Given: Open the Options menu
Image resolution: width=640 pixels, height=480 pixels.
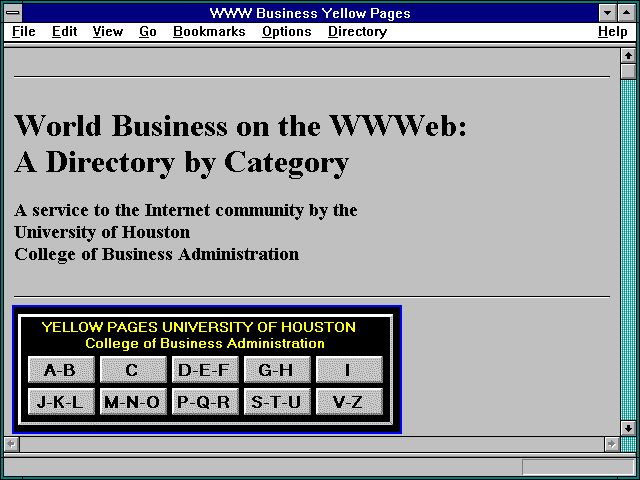Looking at the screenshot, I should coord(287,32).
